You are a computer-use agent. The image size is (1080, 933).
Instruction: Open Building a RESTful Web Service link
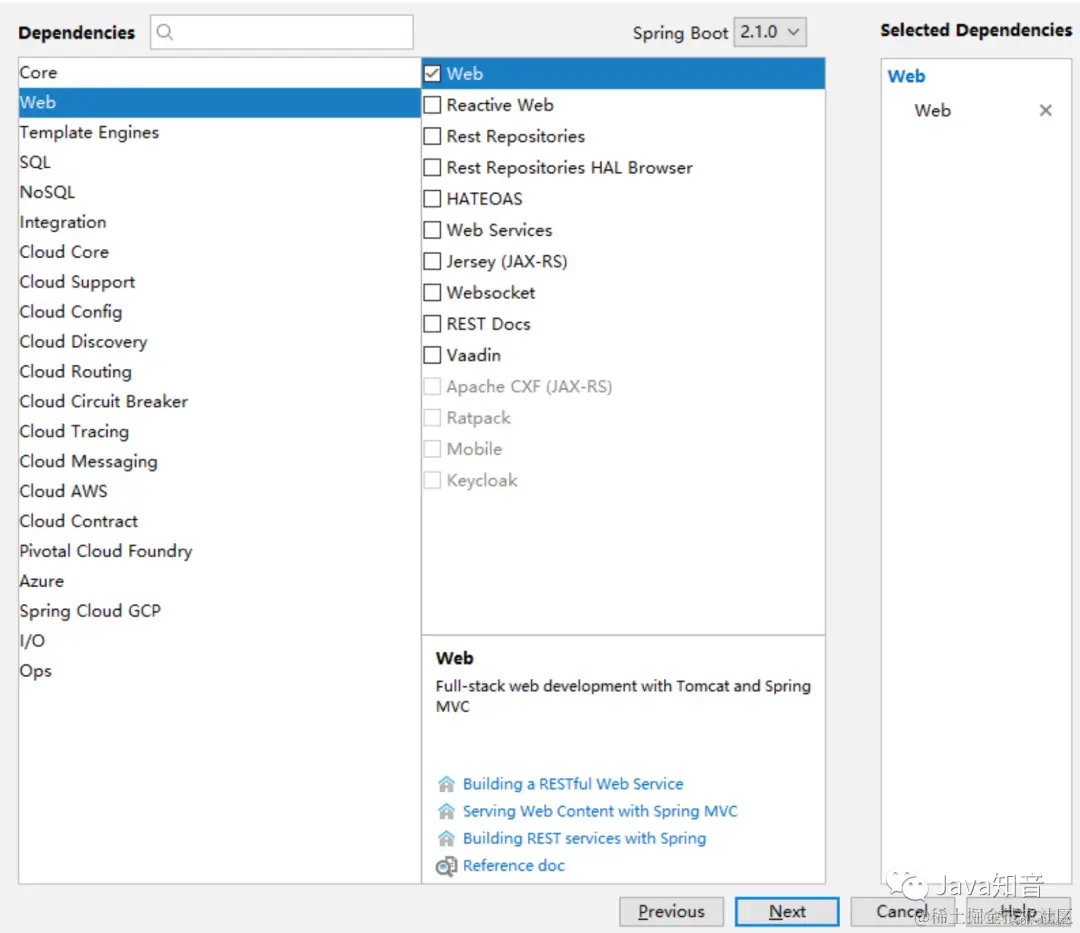(572, 784)
